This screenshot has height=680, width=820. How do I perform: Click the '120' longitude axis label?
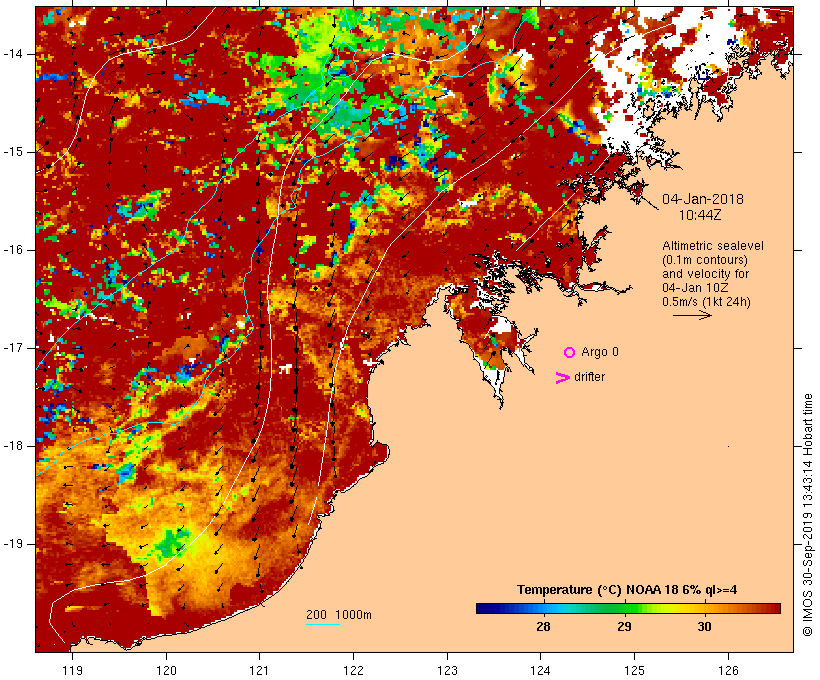pyautogui.click(x=166, y=671)
